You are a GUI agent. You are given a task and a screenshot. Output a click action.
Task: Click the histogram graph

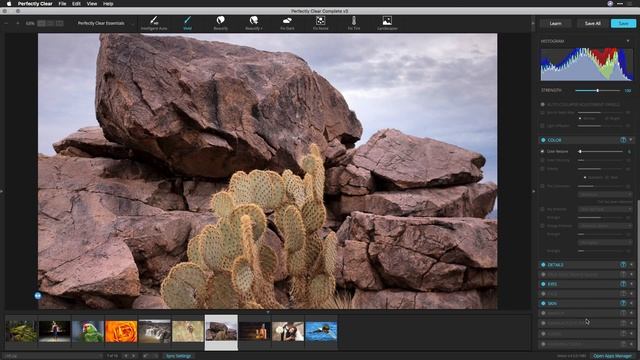coord(587,64)
